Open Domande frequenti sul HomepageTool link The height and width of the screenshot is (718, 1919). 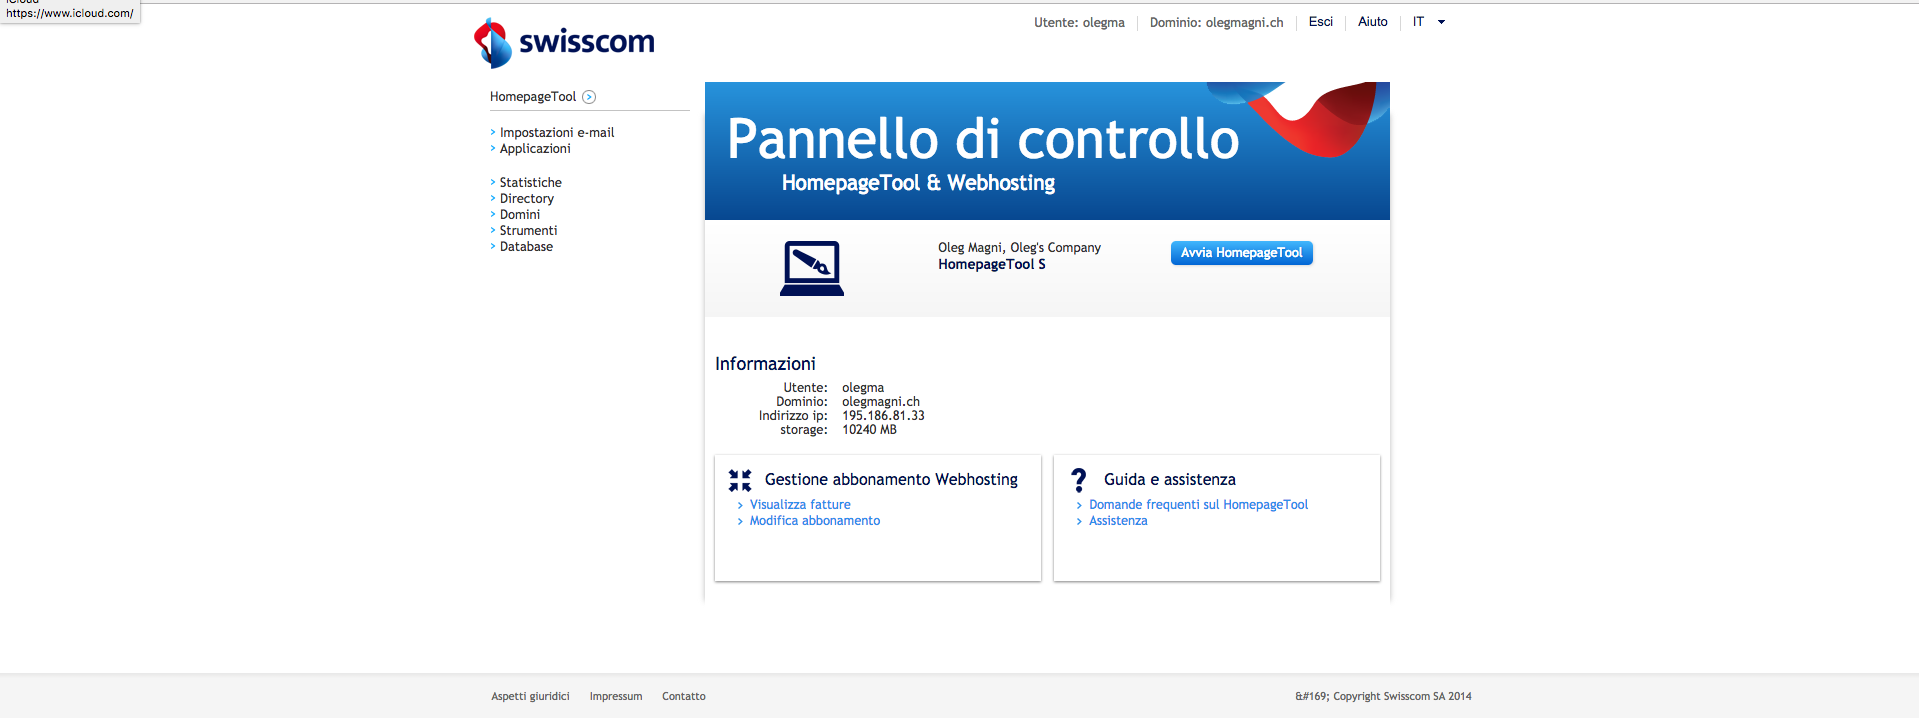pos(1198,505)
